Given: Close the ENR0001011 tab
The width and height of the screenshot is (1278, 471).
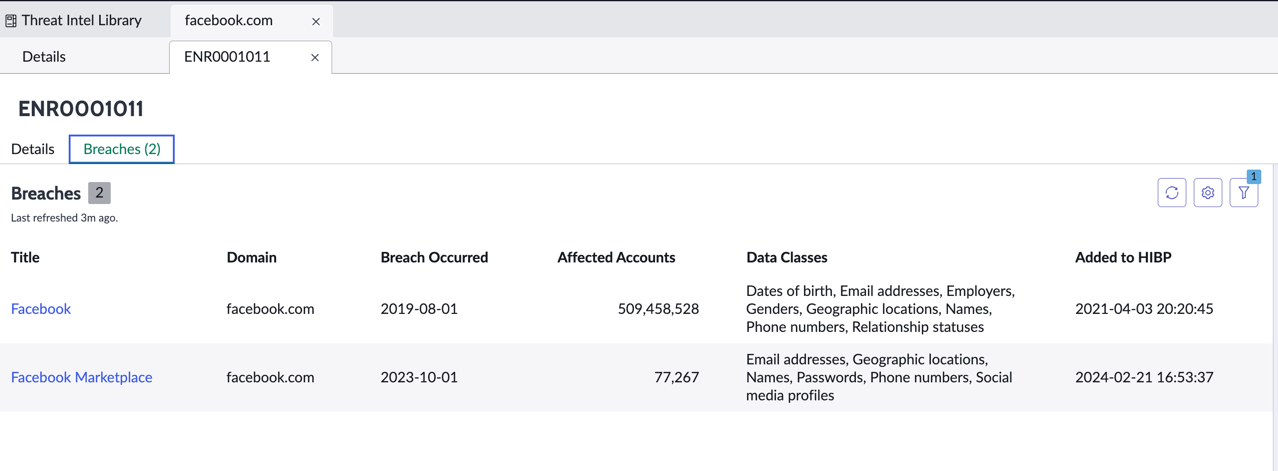Looking at the screenshot, I should (315, 58).
